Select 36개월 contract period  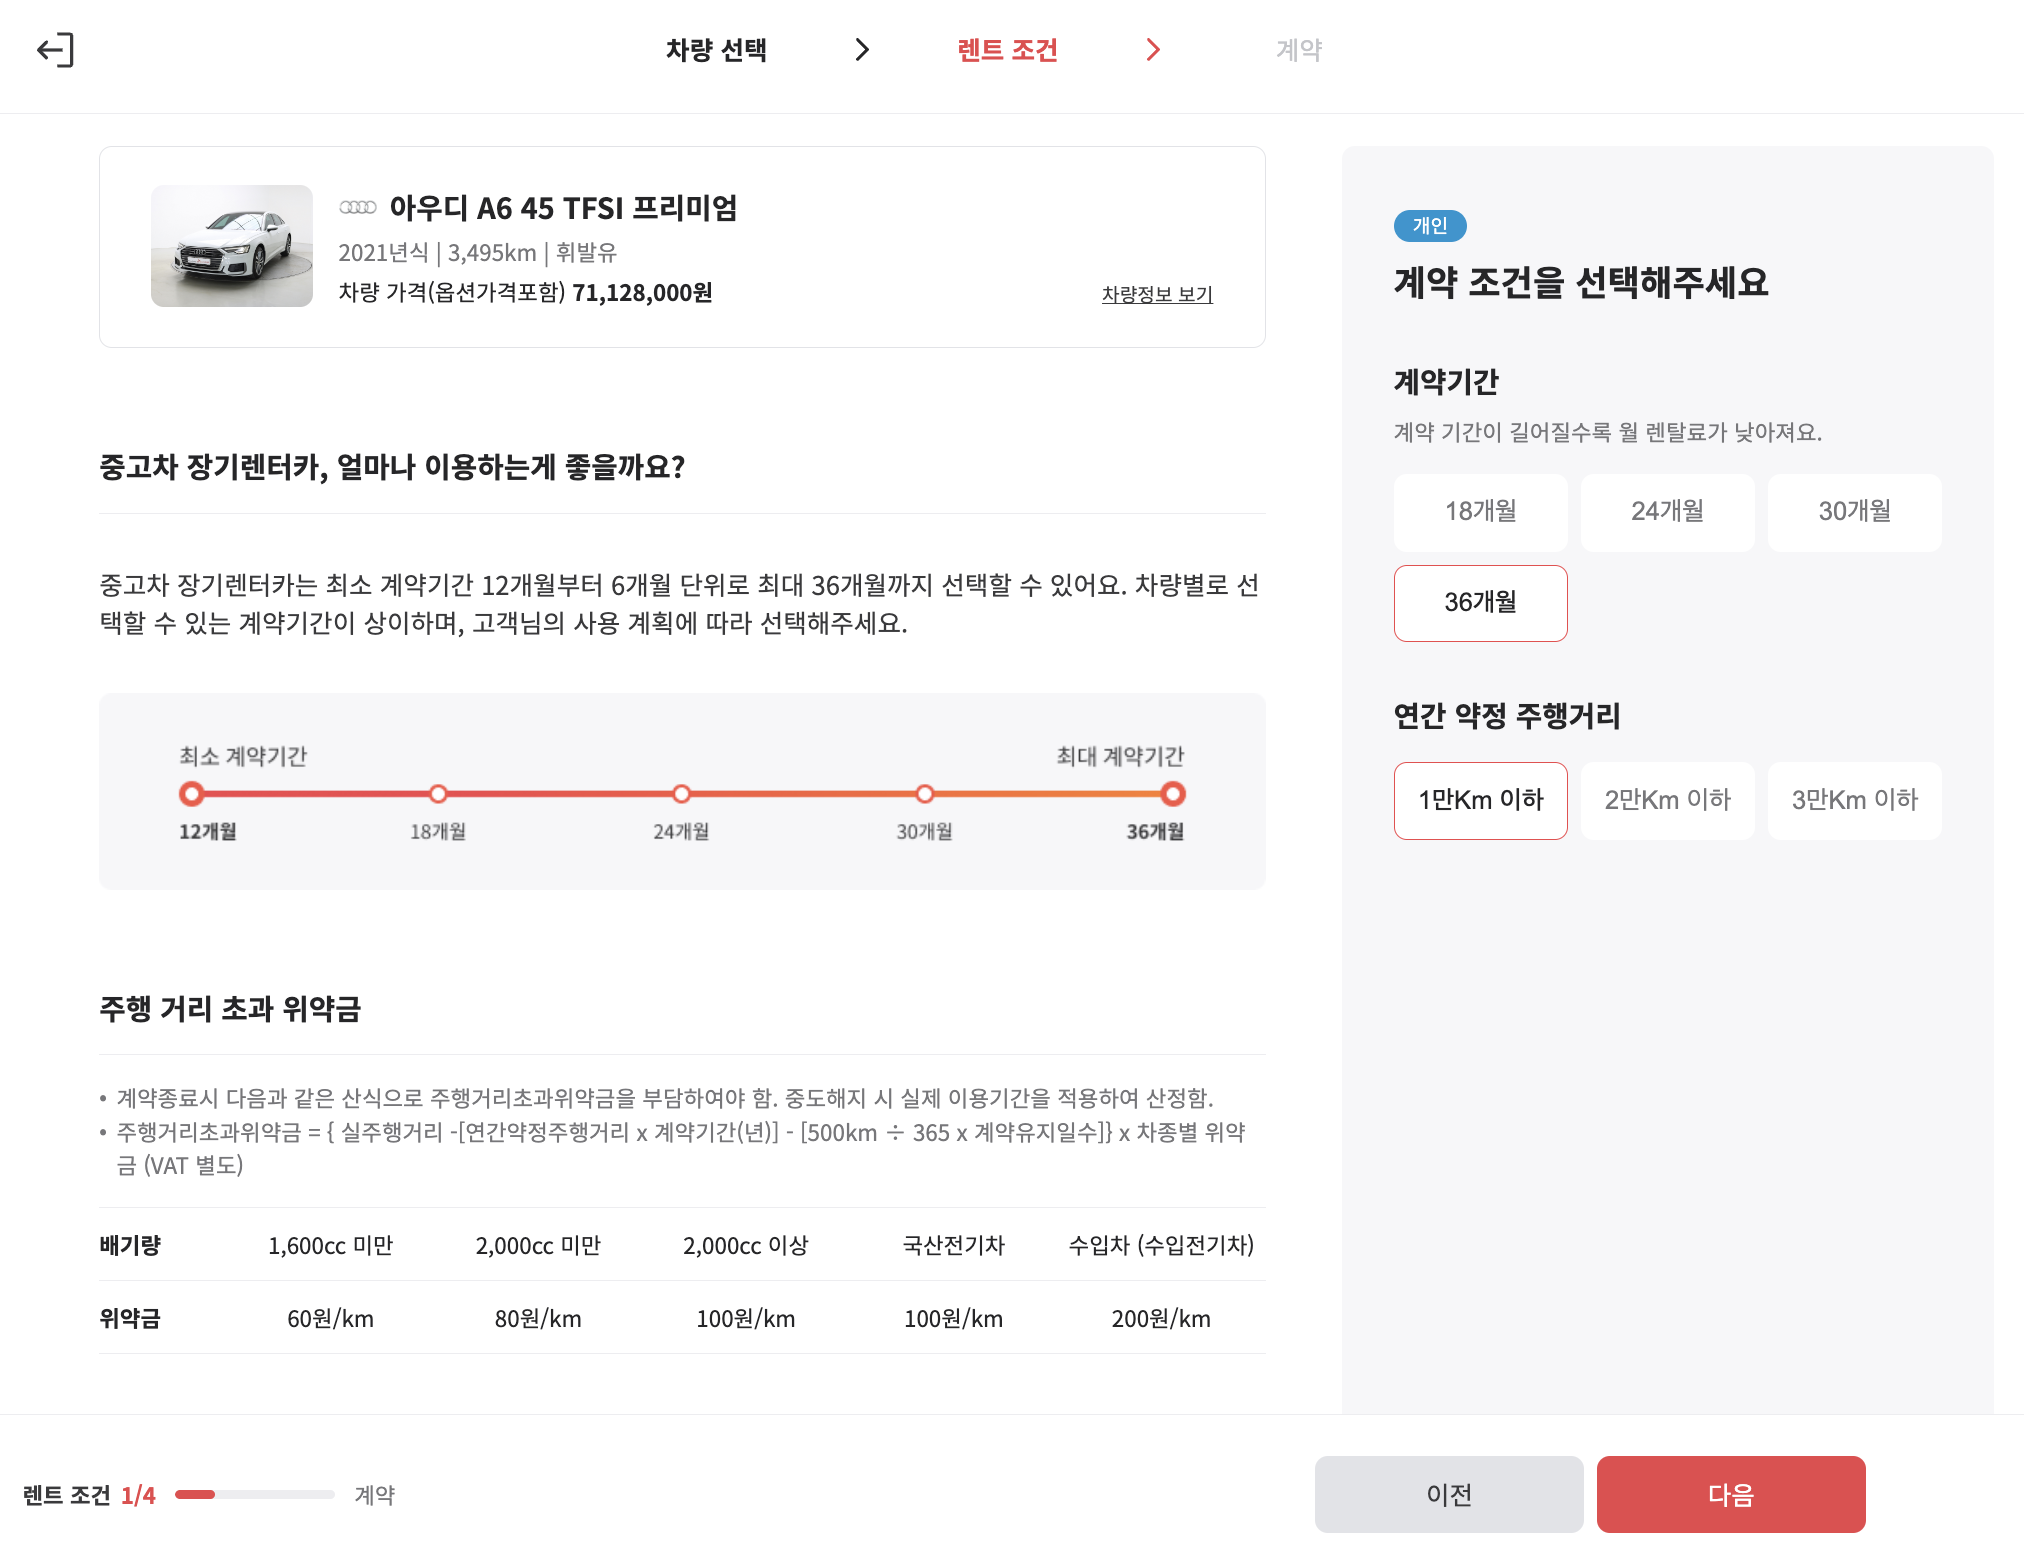click(1480, 603)
